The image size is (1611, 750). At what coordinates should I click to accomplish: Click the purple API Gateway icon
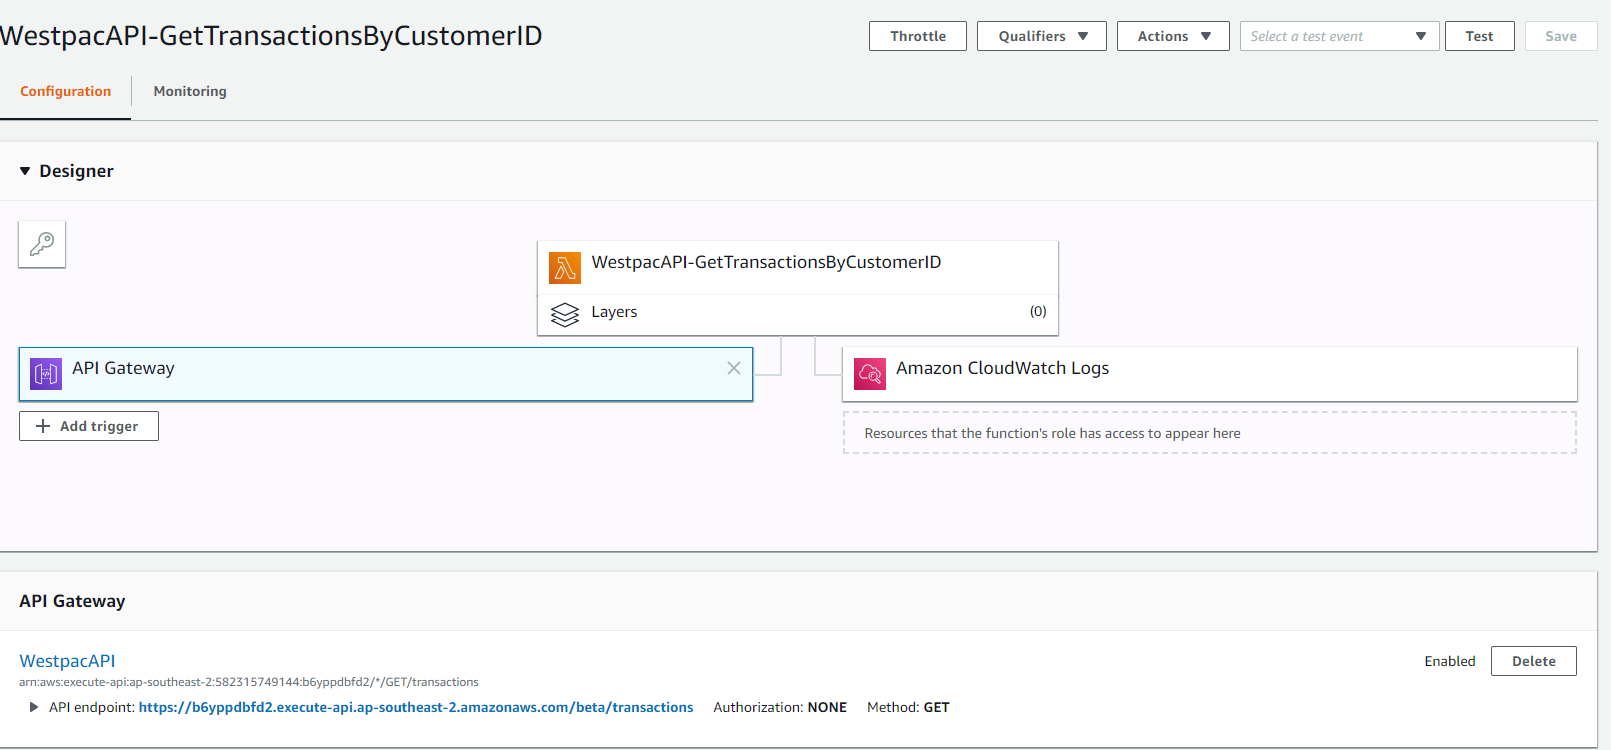[46, 374]
